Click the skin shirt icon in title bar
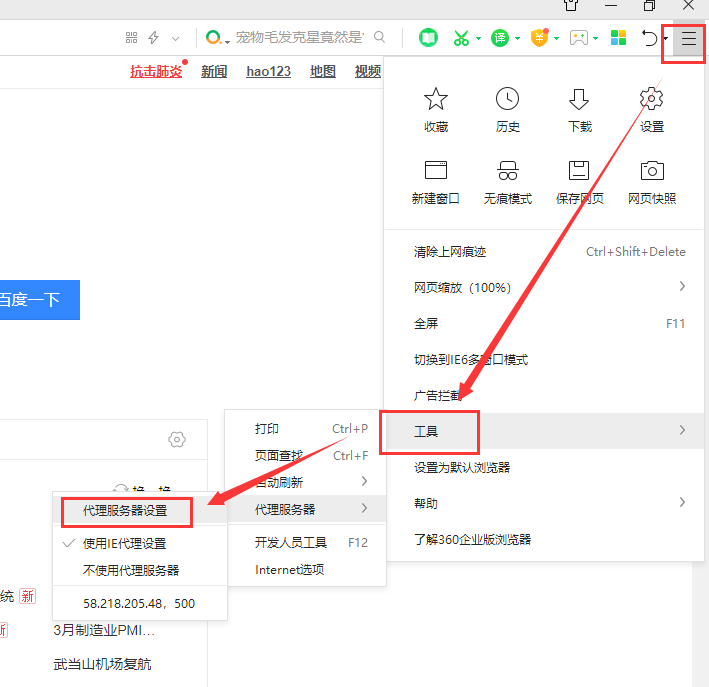709x687 pixels. pyautogui.click(x=571, y=5)
